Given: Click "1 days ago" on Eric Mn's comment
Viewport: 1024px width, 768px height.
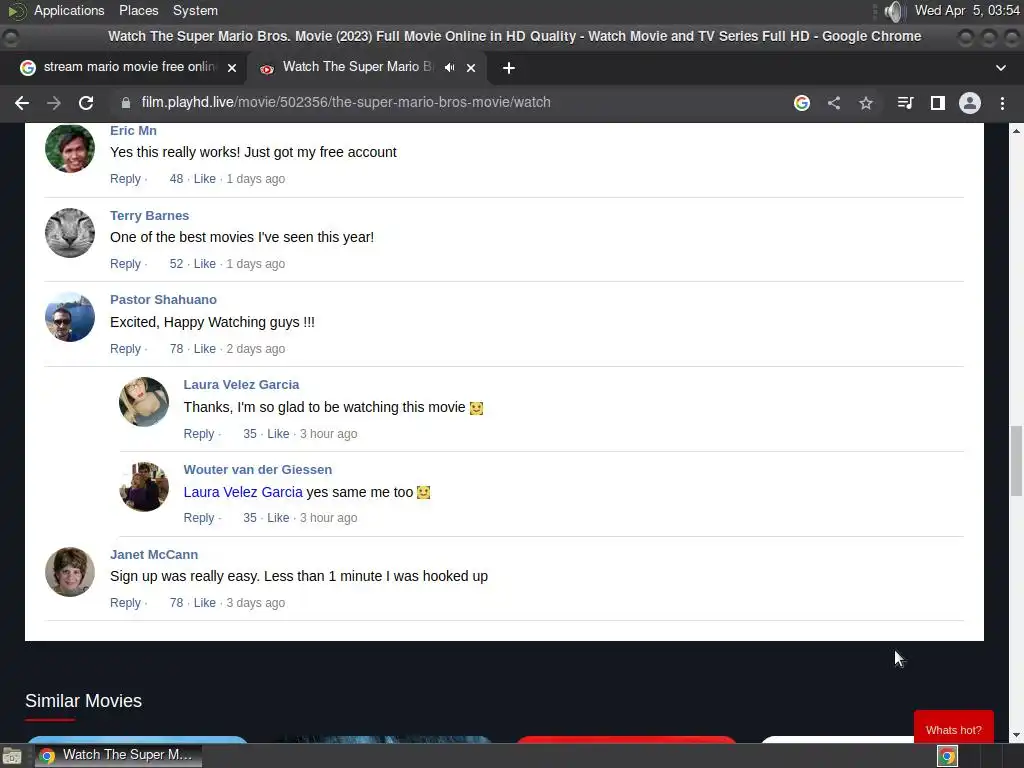Looking at the screenshot, I should pos(255,179).
